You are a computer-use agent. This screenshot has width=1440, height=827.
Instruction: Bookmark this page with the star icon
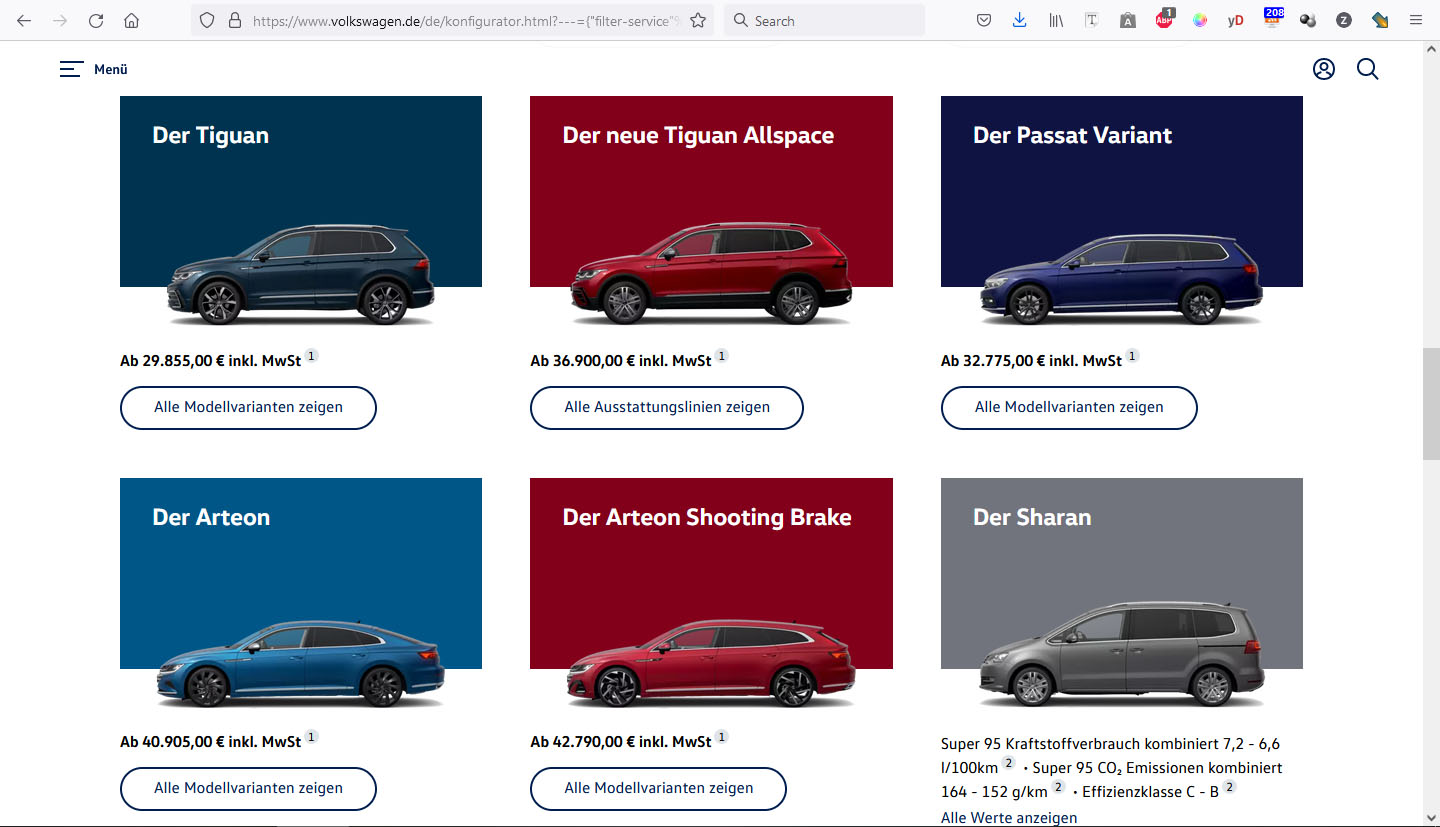pos(698,20)
